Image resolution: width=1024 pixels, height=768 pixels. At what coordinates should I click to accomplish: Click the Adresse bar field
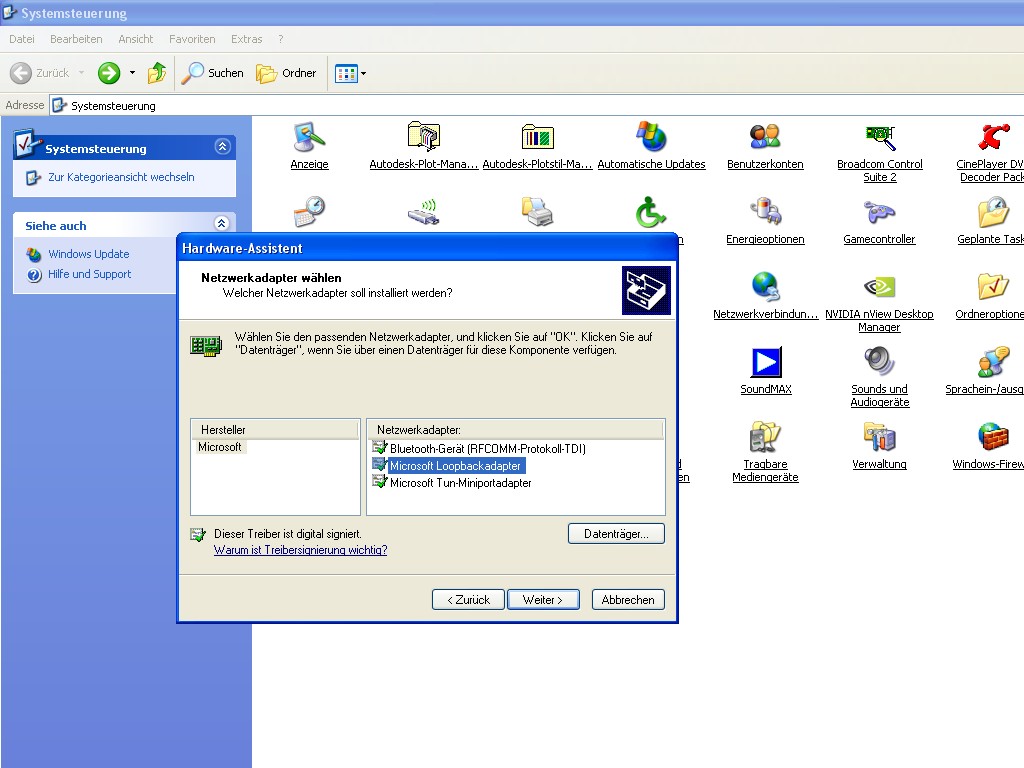(536, 106)
